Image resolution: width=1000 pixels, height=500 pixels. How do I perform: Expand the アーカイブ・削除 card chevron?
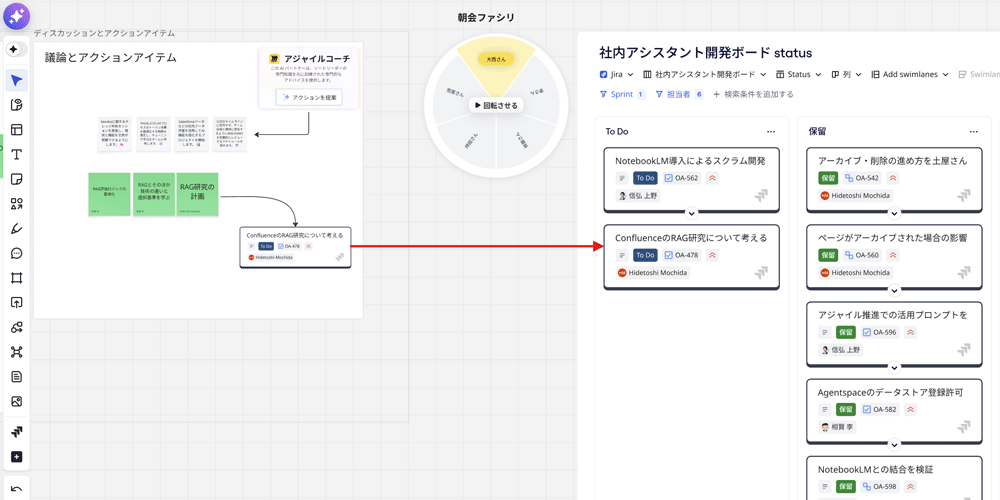pos(894,213)
